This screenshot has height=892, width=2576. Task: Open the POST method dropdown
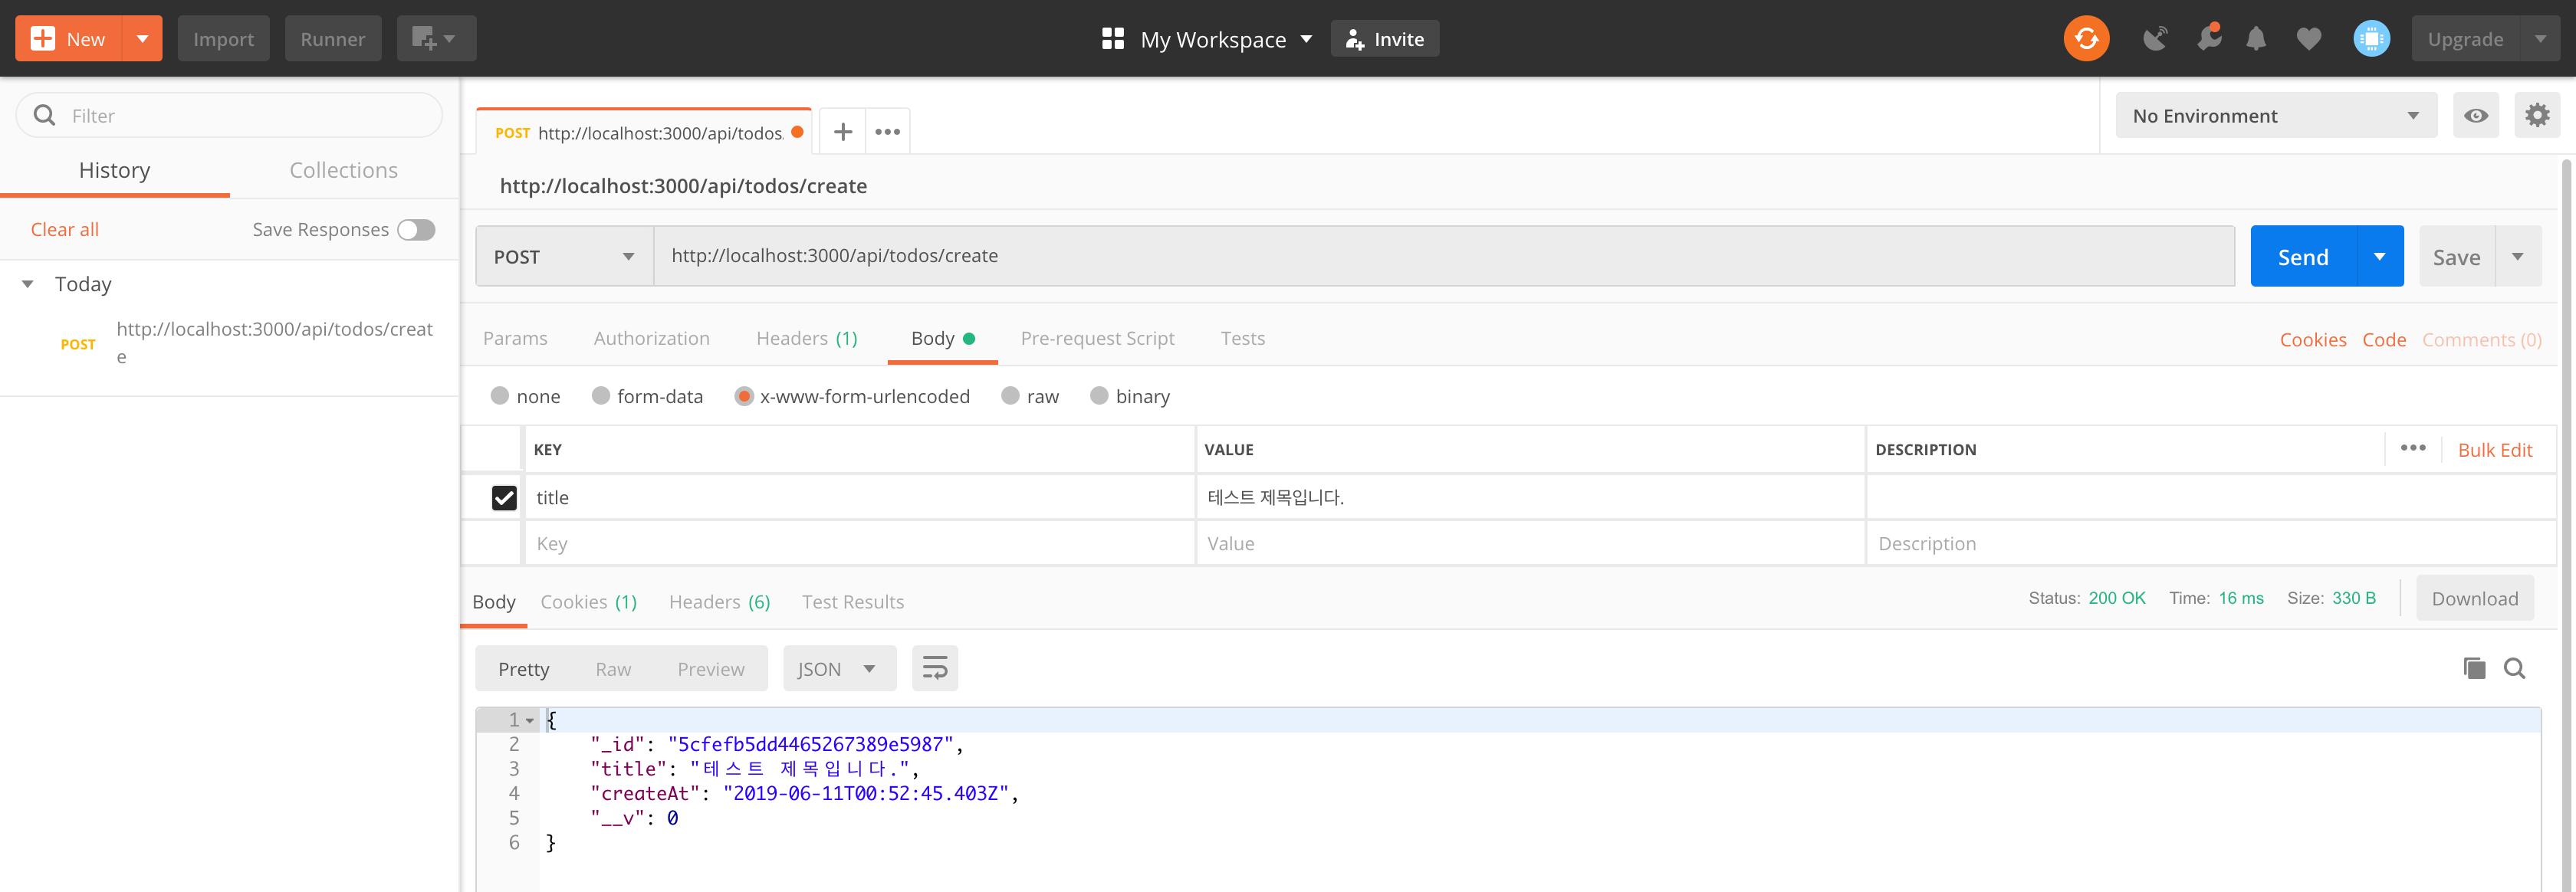564,257
